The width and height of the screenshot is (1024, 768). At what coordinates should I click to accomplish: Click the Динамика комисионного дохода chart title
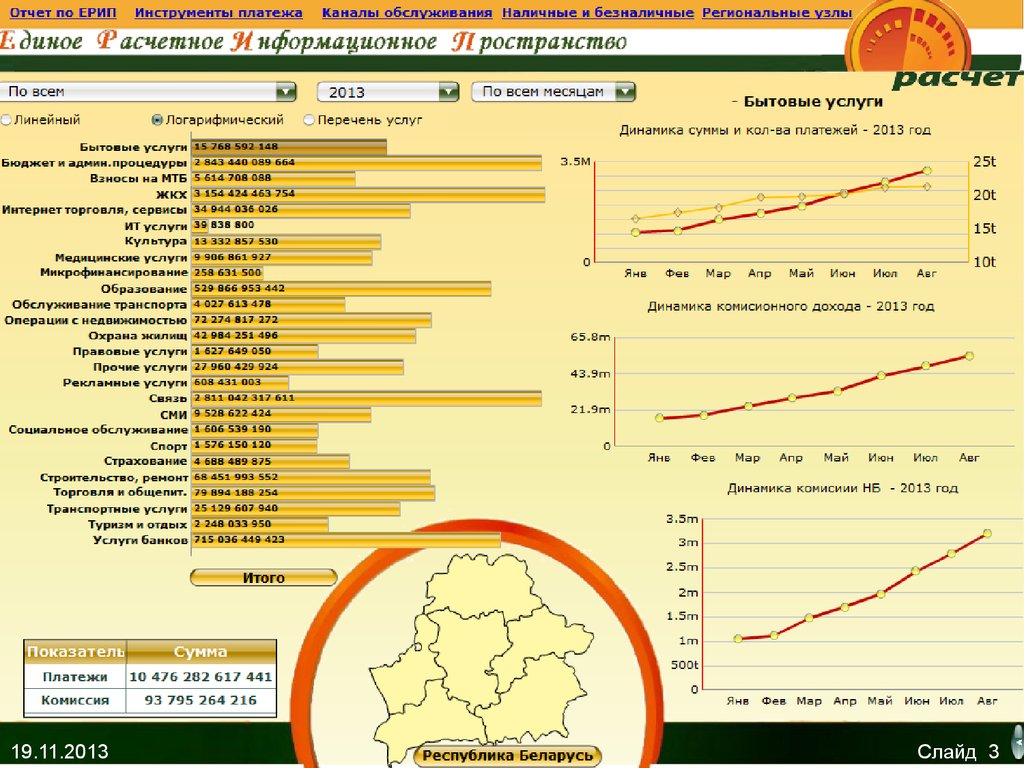click(x=791, y=306)
